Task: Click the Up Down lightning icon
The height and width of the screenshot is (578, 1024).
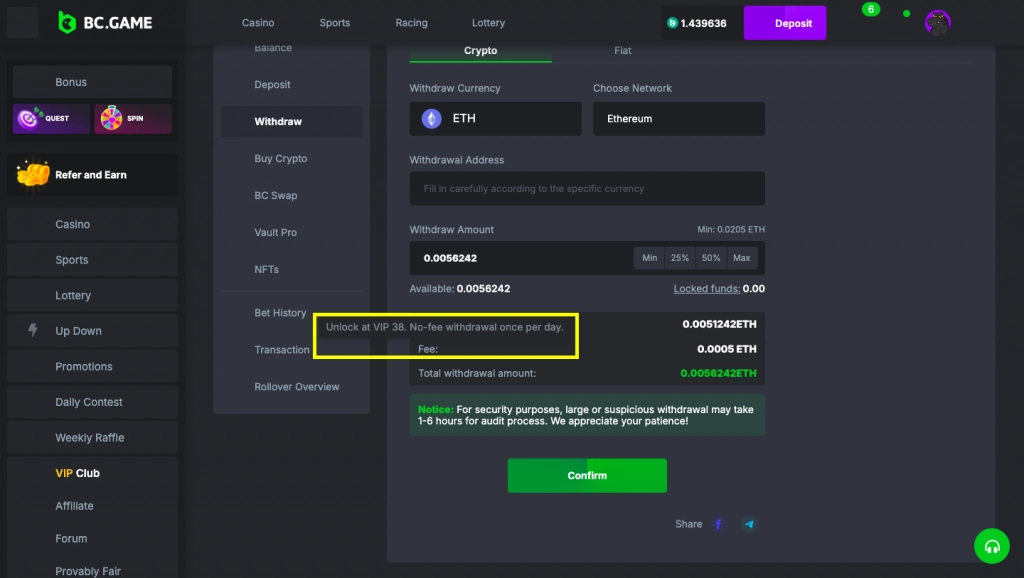Action: pos(33,330)
